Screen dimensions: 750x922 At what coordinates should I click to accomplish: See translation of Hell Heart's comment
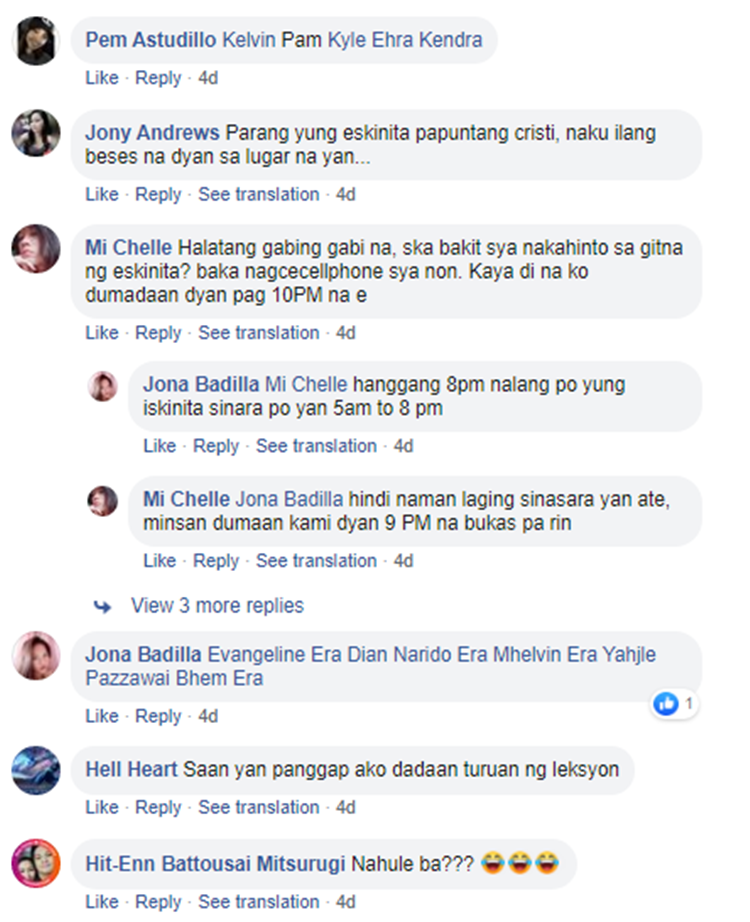[x=258, y=807]
